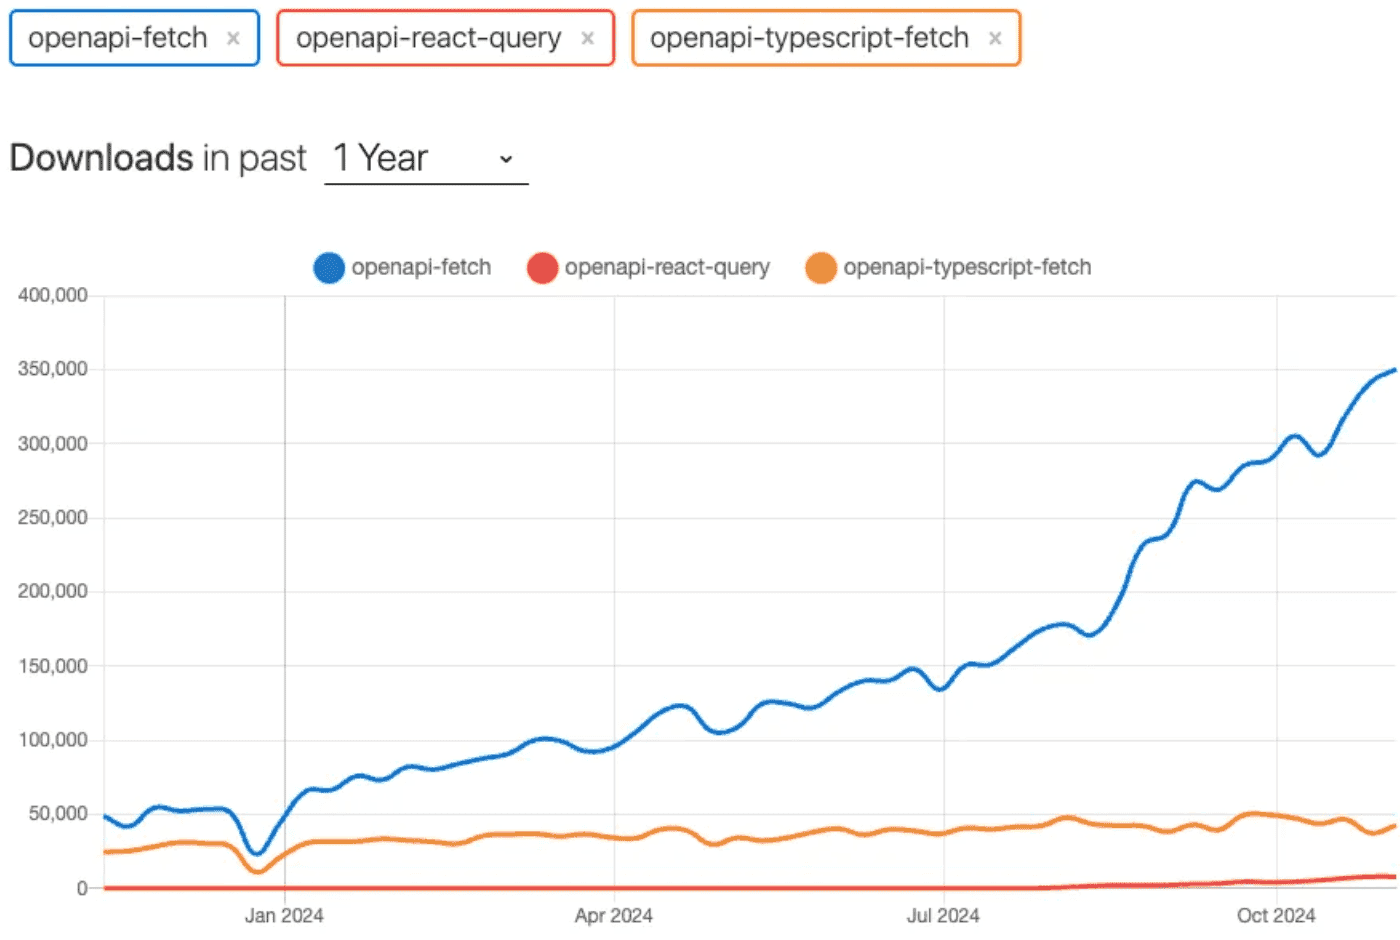Screen dimensions: 1400x940
Task: Hide openapi-fetch series via legend label
Action: 421,267
